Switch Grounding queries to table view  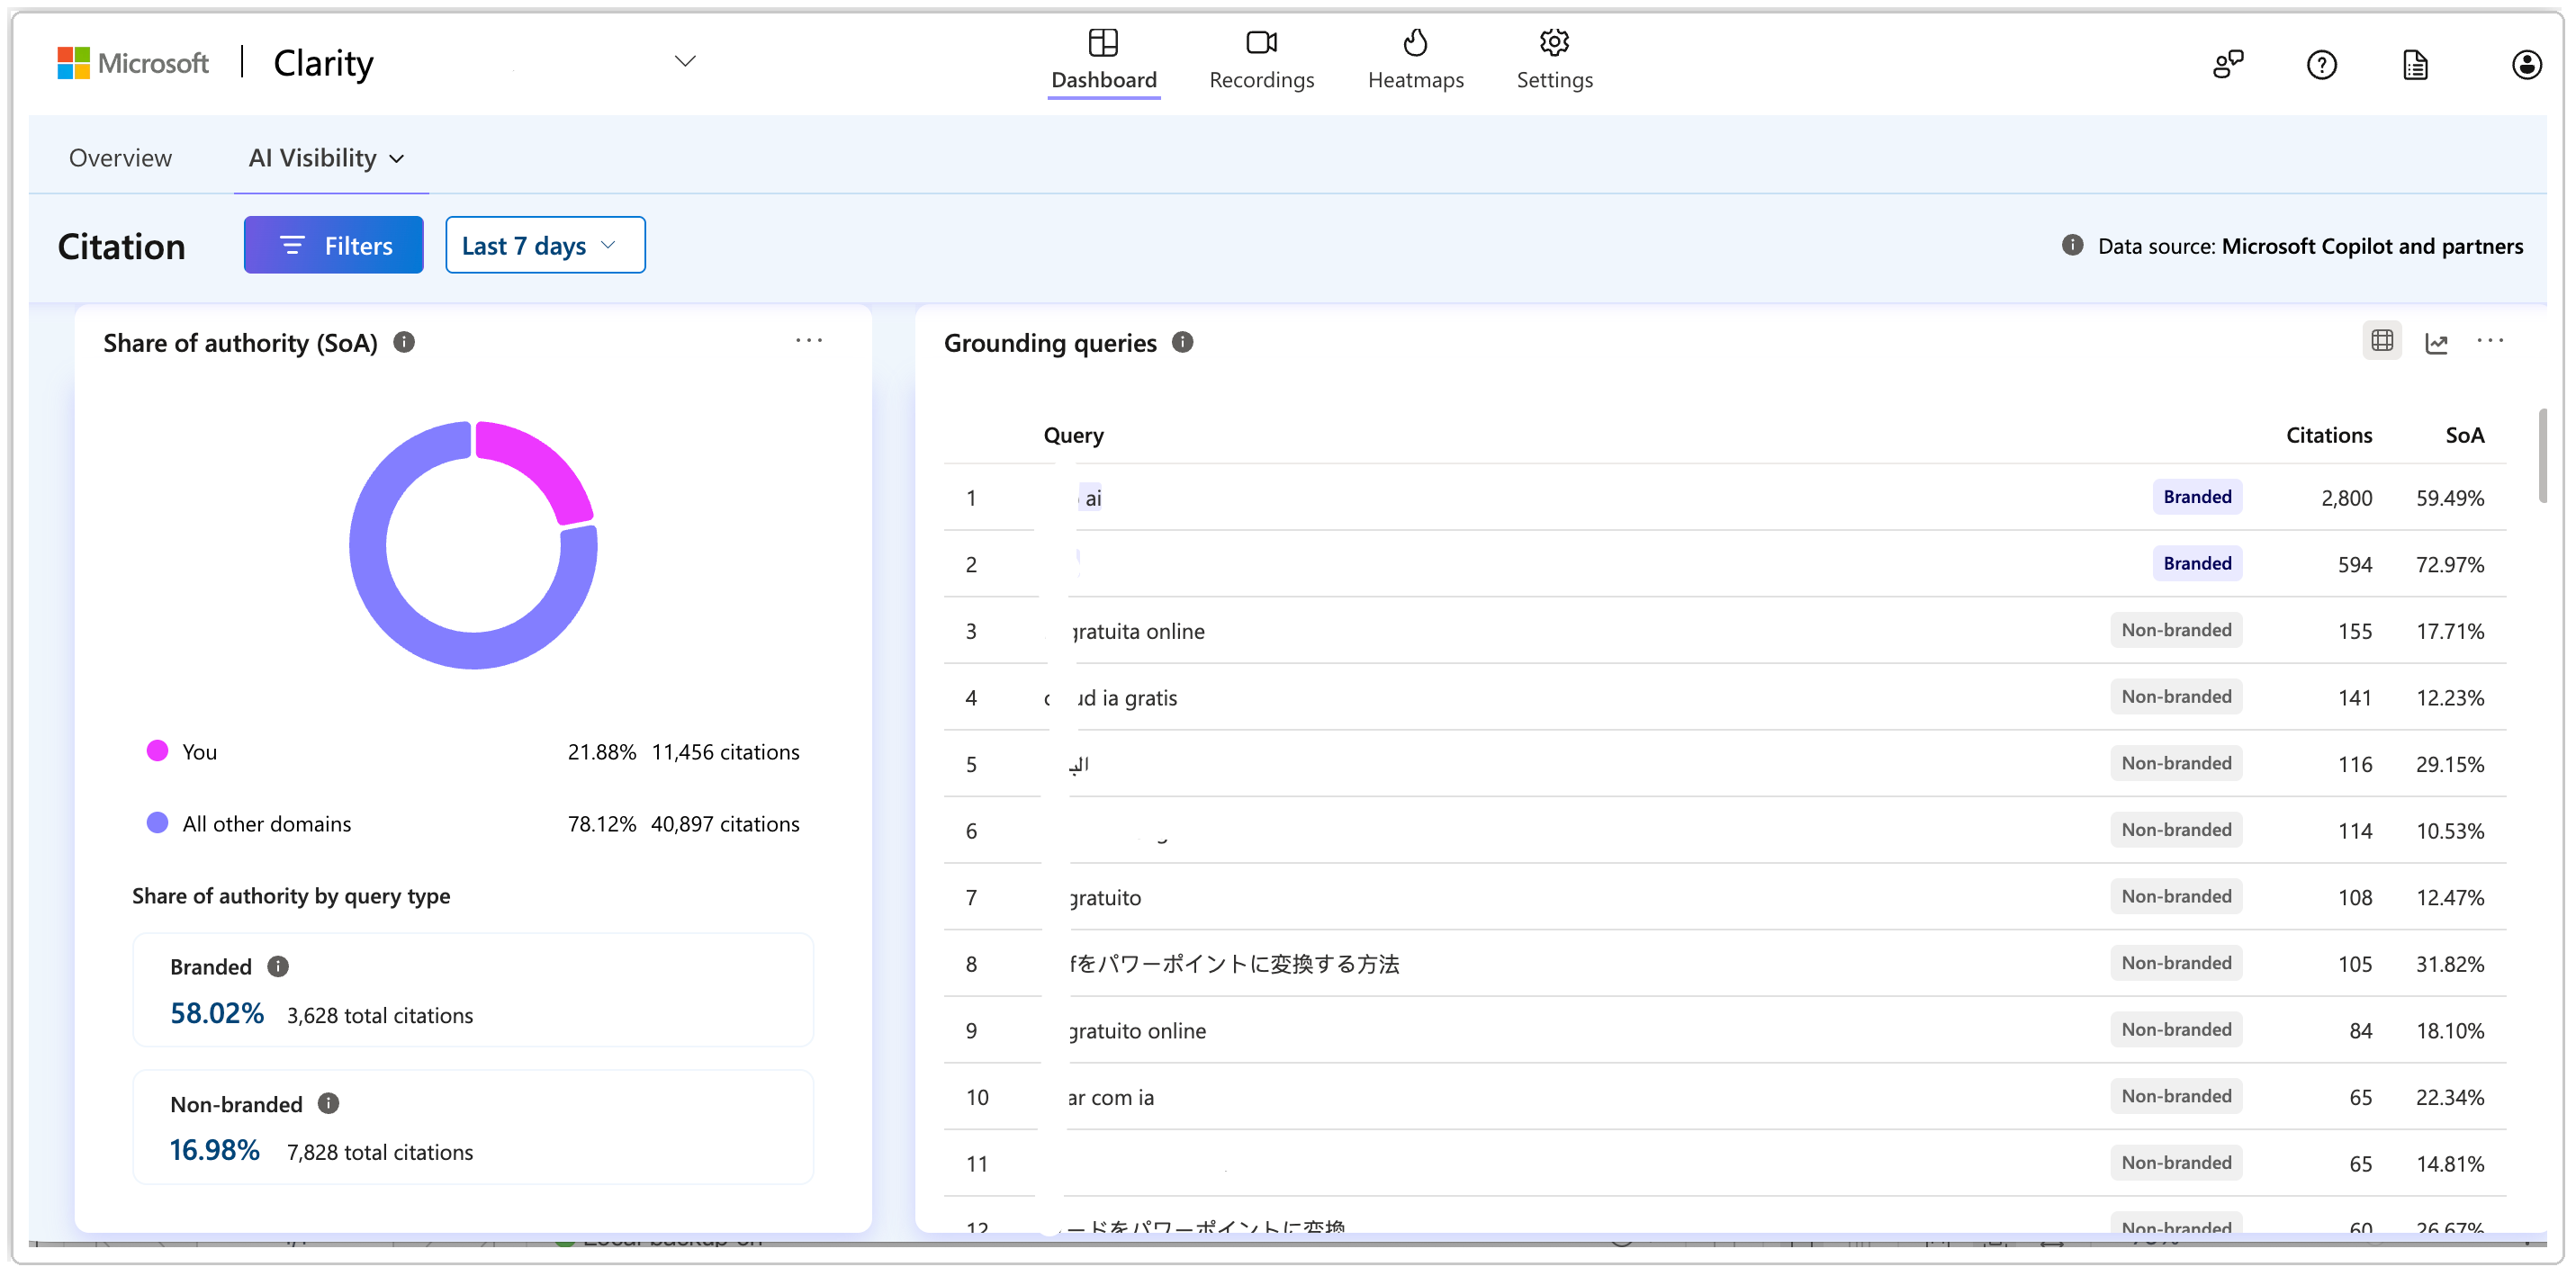pyautogui.click(x=2382, y=341)
